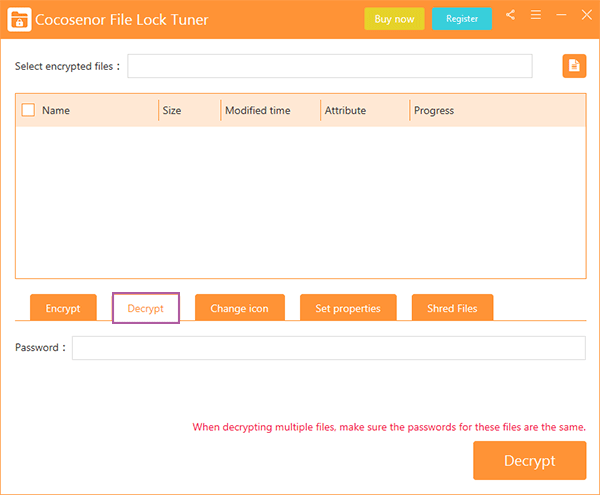Select the Decrypt tab
Image resolution: width=600 pixels, height=495 pixels.
pyautogui.click(x=146, y=308)
